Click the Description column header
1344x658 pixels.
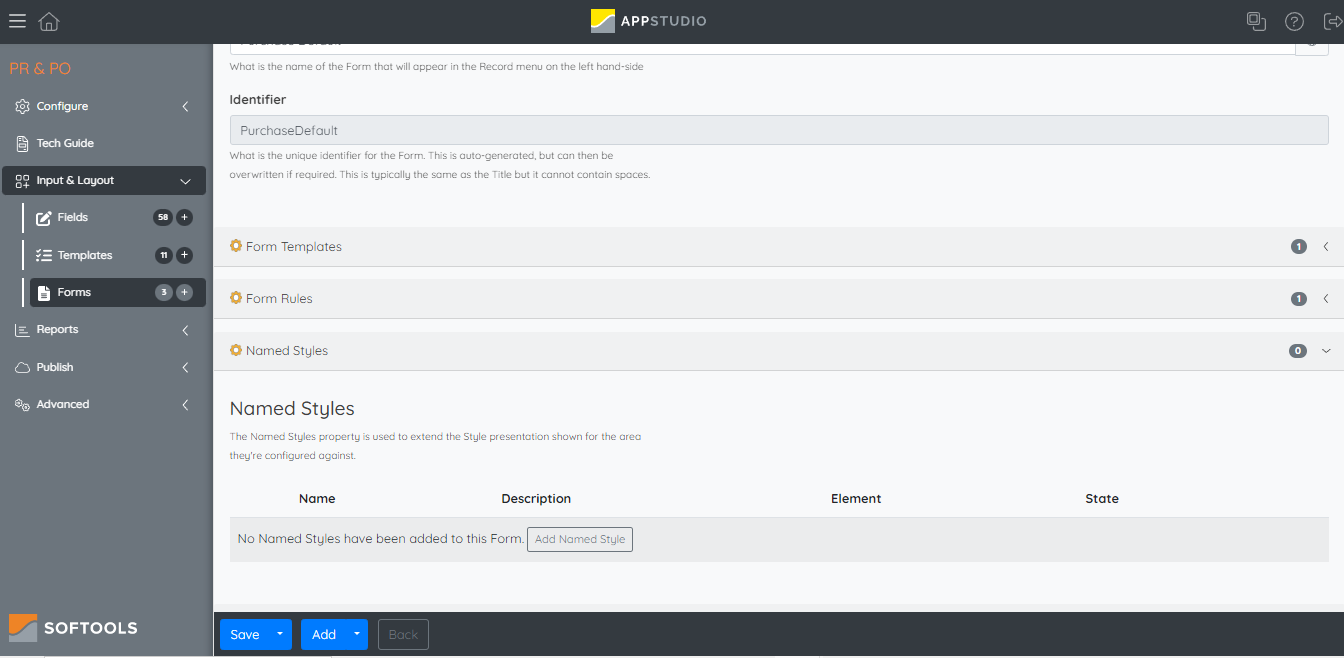[536, 498]
